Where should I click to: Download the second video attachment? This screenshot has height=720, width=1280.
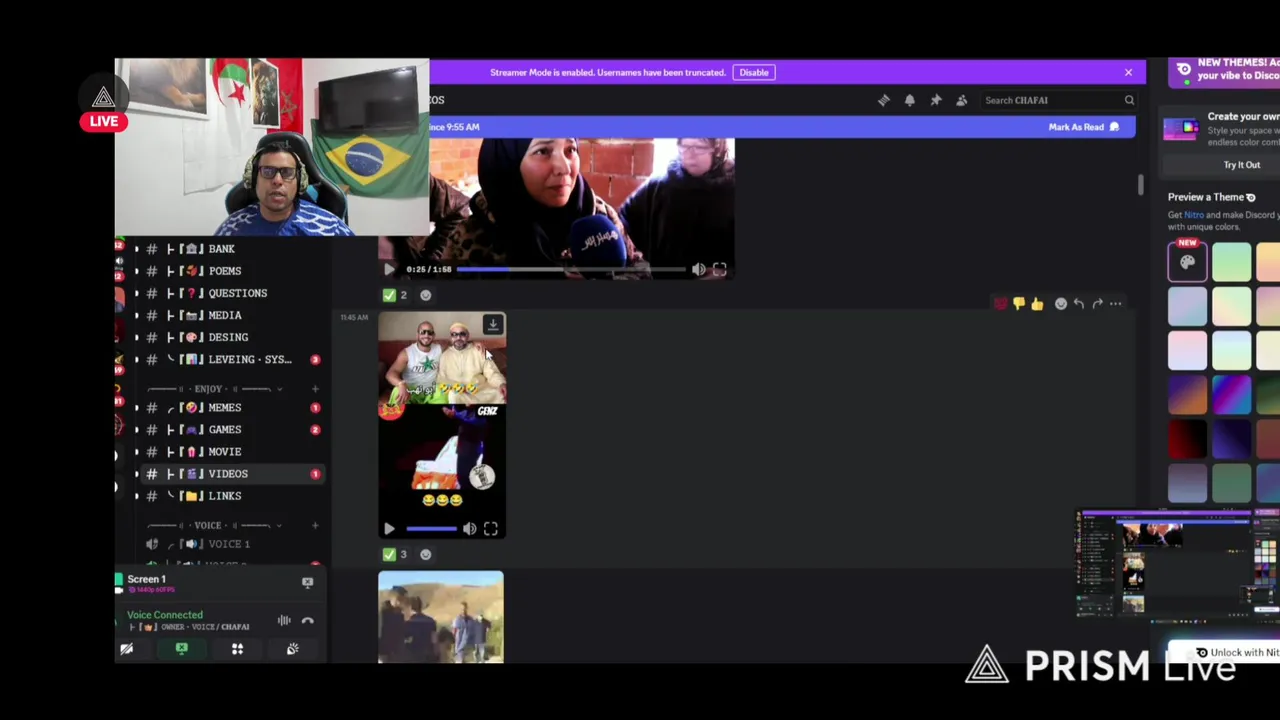coord(492,325)
